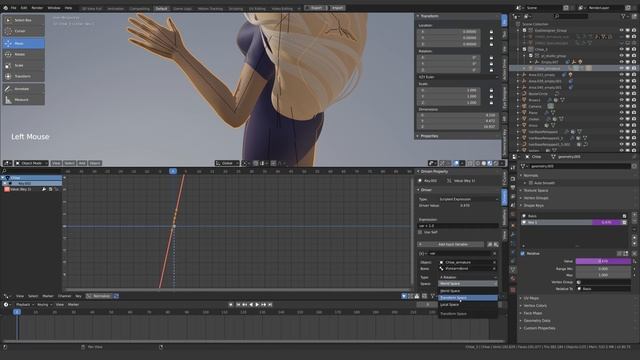Adjust the shape key Value slider
Viewport: 640px width, 360px height.
pos(603,261)
